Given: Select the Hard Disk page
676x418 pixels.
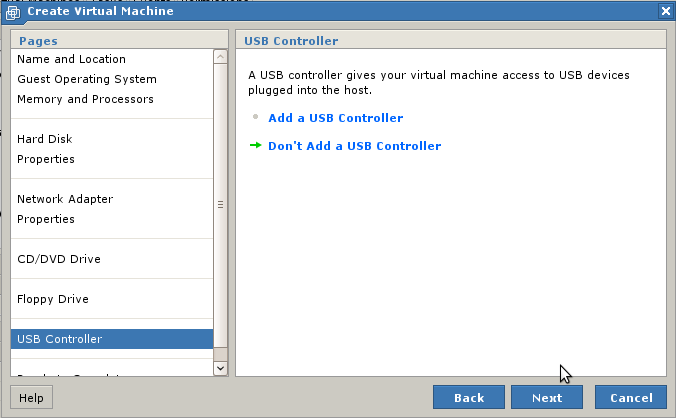Looking at the screenshot, I should (44, 139).
